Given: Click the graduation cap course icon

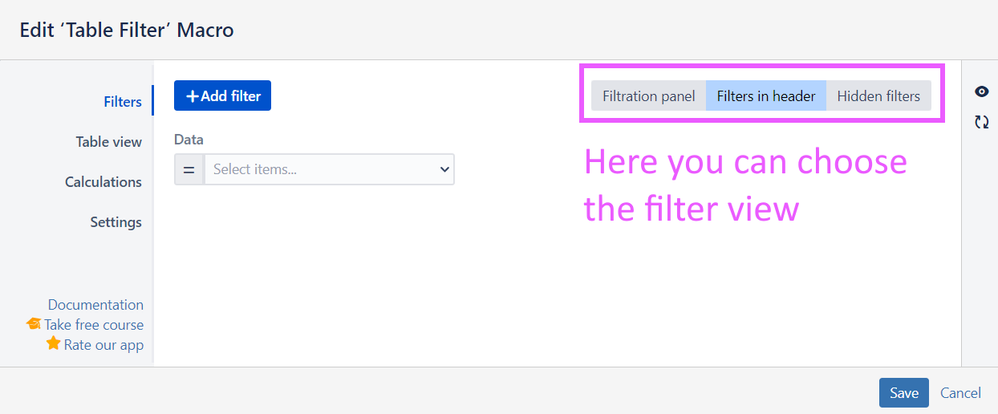Looking at the screenshot, I should [33, 324].
